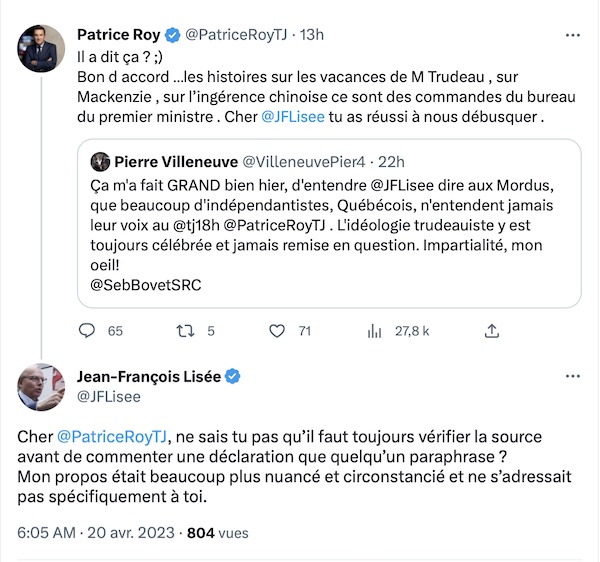Open Jean-François Lisée's profile picture
This screenshot has height=562, width=600.
pos(38,387)
